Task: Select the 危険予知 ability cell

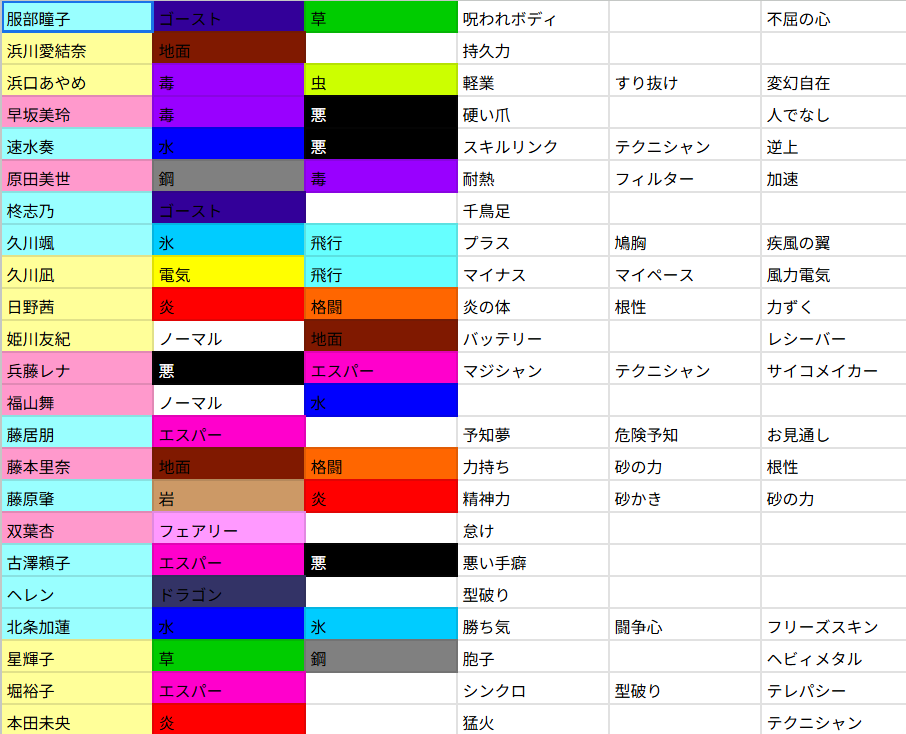Action: point(685,434)
